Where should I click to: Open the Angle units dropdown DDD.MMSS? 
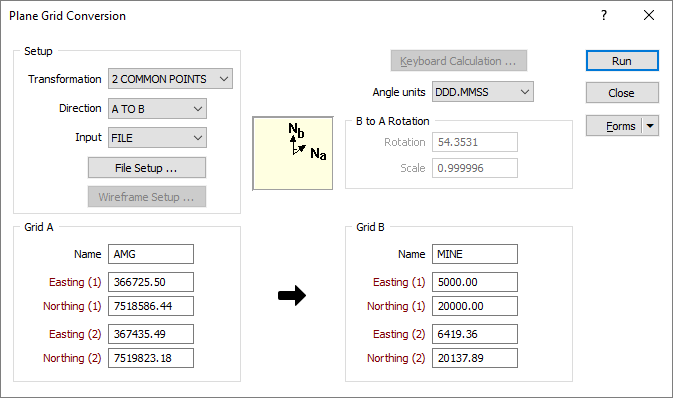[x=482, y=92]
